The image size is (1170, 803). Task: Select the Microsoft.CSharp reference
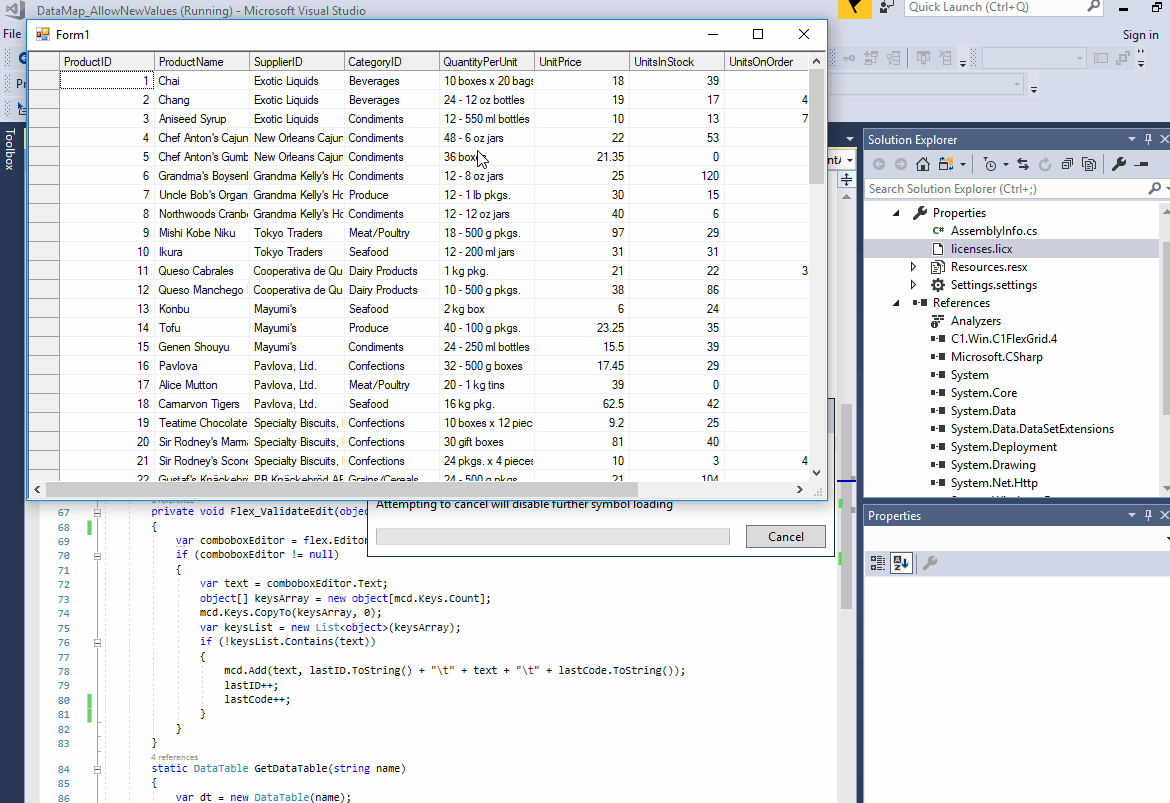click(996, 357)
